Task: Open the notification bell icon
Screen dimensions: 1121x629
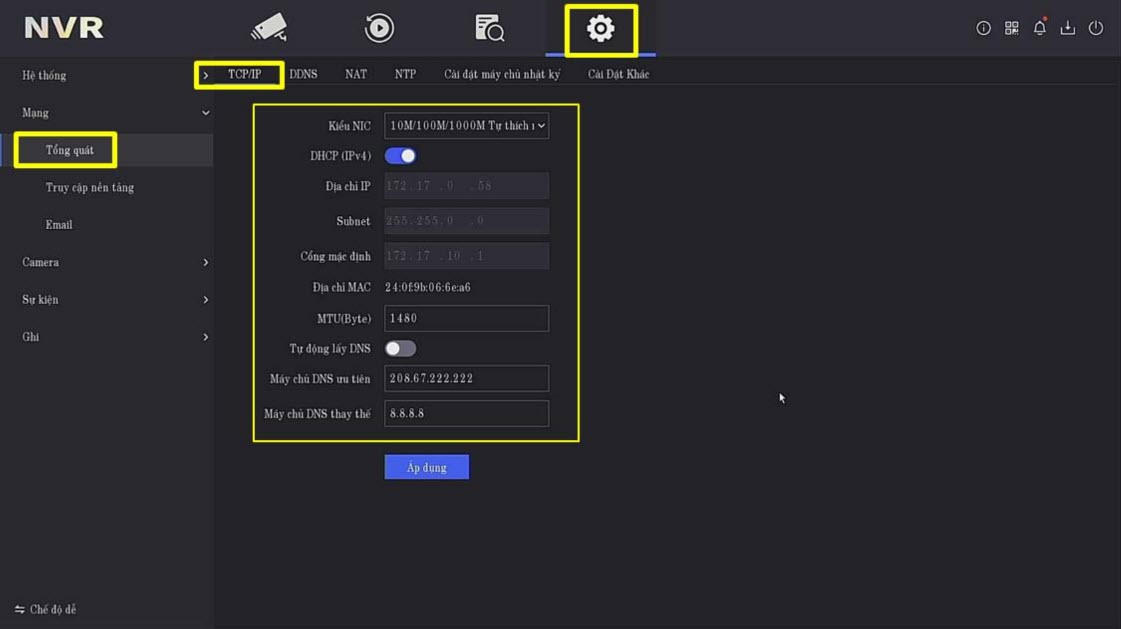Action: coord(1039,28)
